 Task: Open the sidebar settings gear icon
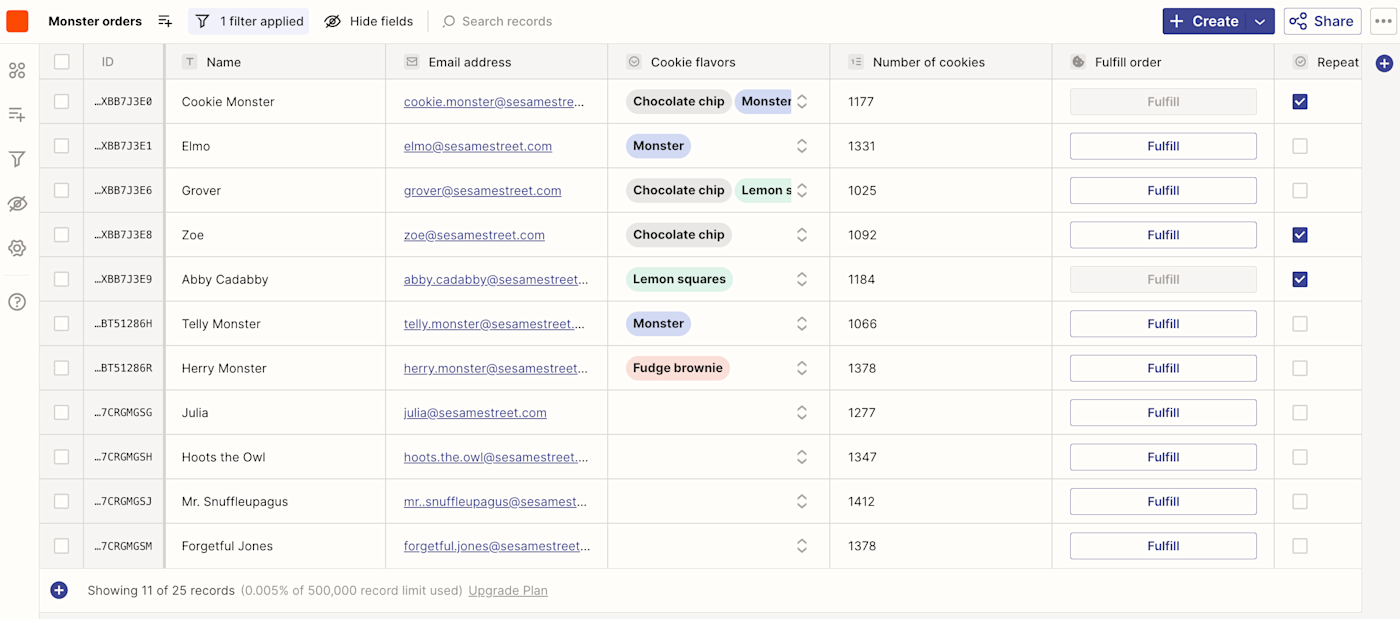click(x=17, y=248)
